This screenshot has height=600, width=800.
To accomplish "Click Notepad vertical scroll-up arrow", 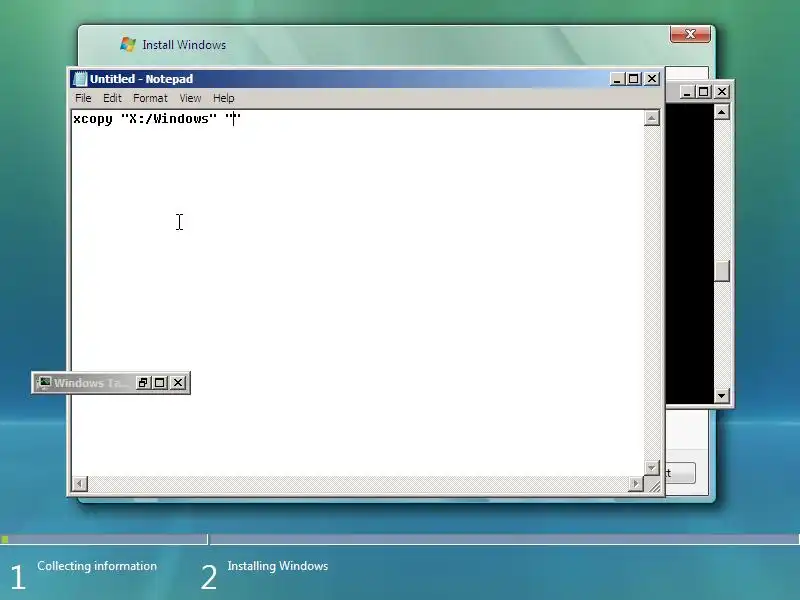I will (652, 118).
